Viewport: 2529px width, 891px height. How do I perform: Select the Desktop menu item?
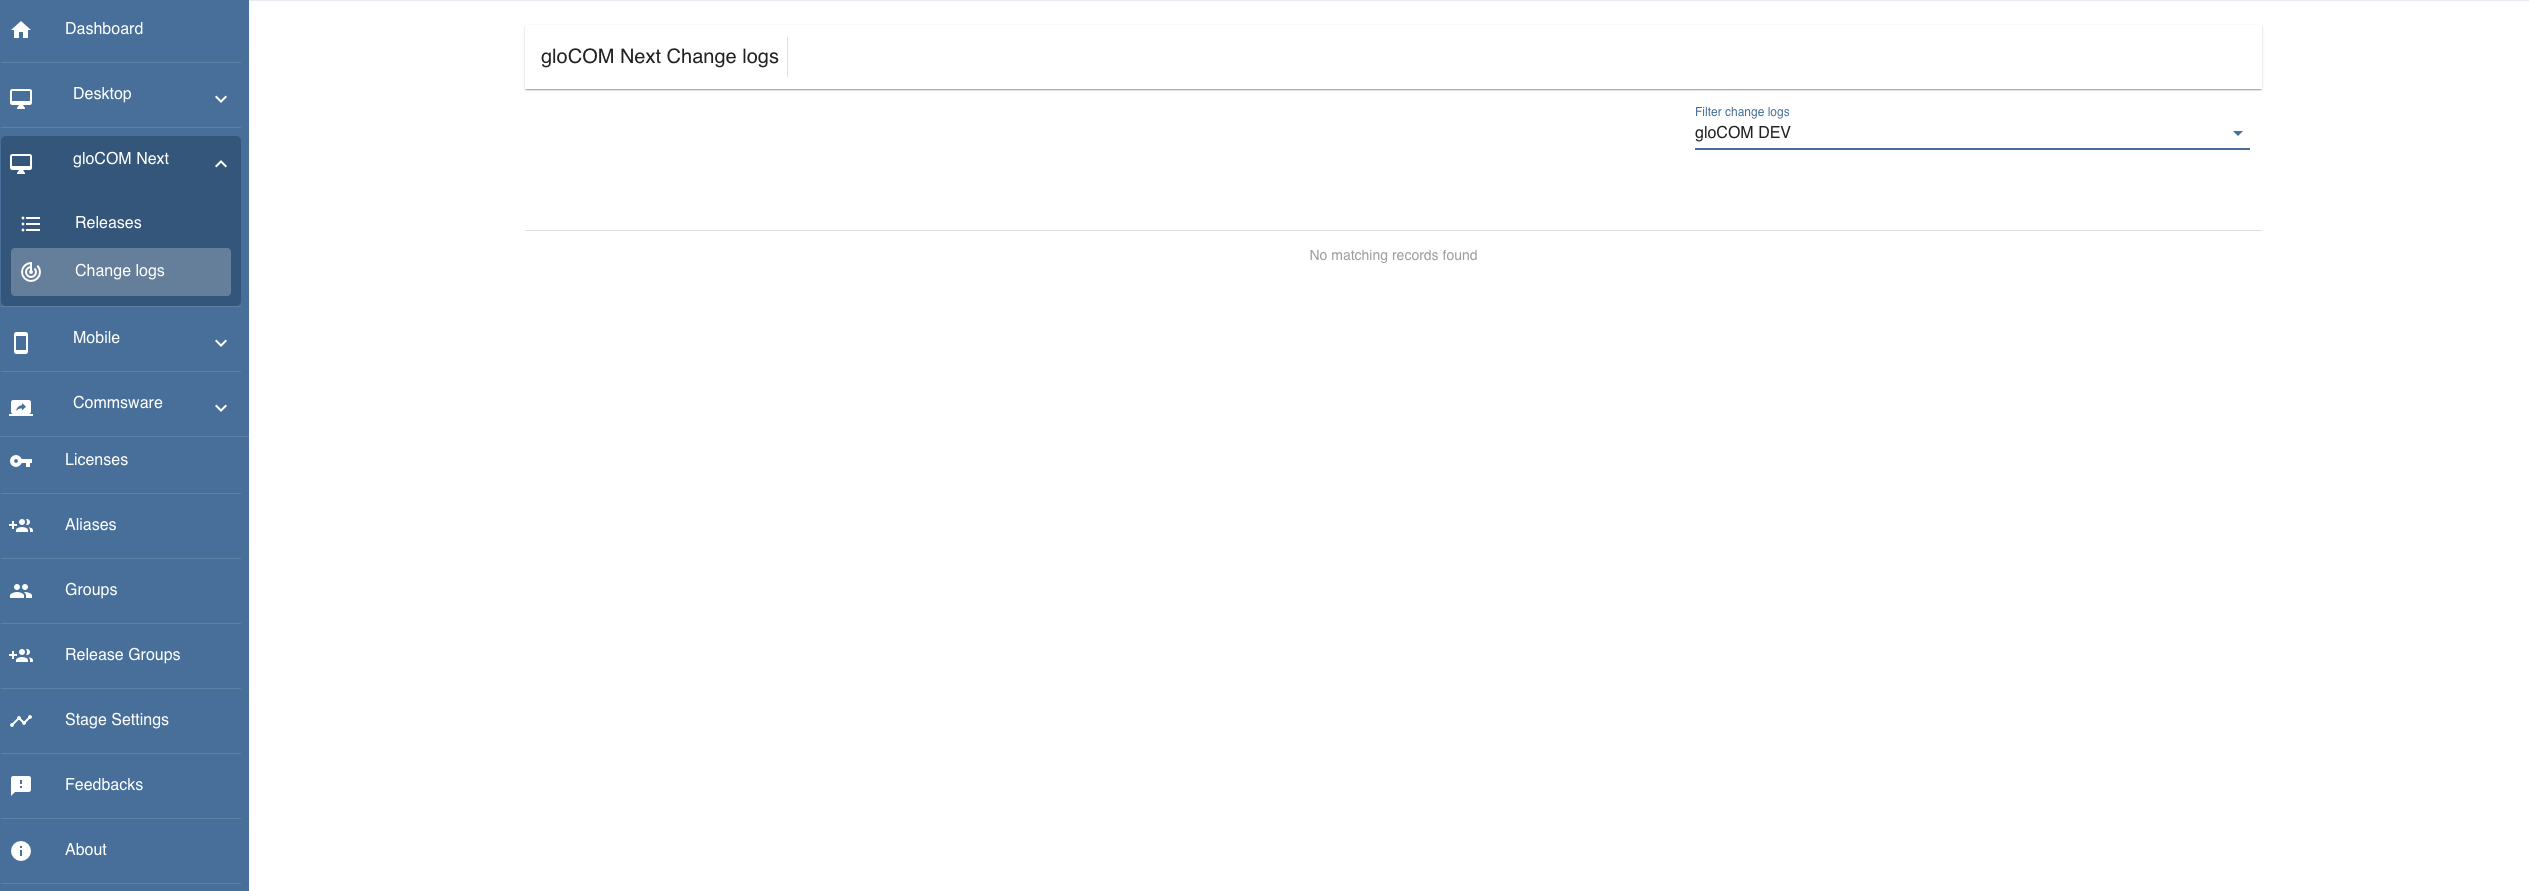102,94
